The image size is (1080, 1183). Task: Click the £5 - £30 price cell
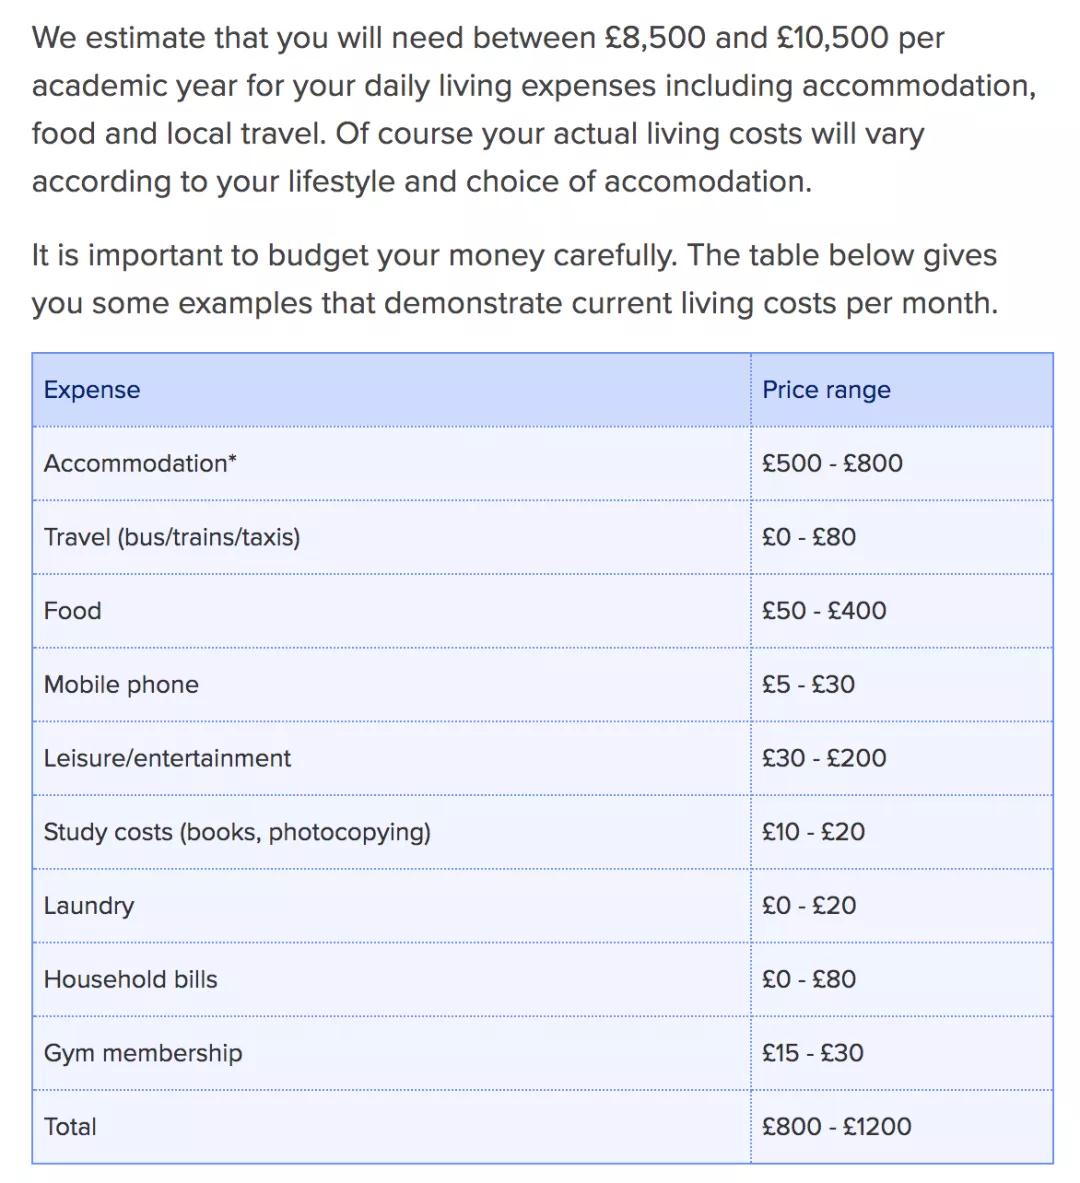pyautogui.click(x=808, y=685)
